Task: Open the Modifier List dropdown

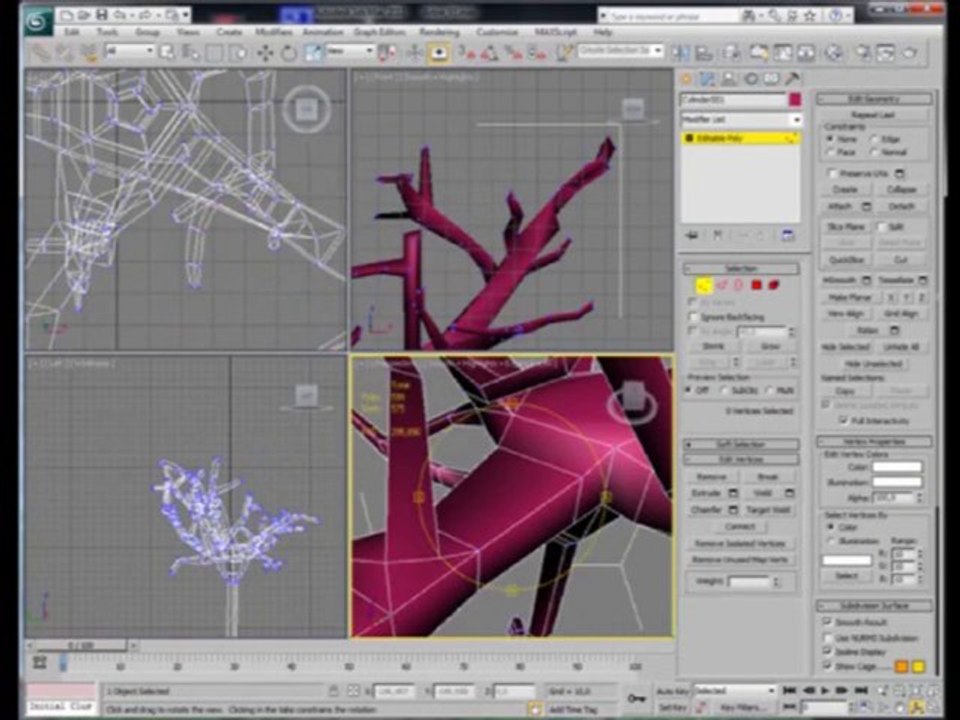Action: click(x=741, y=119)
